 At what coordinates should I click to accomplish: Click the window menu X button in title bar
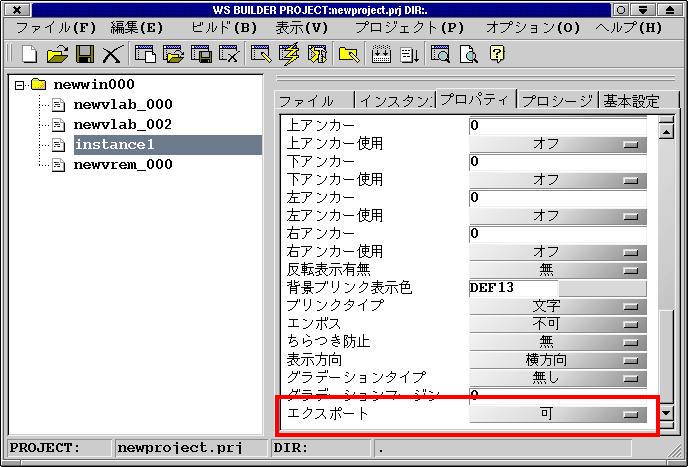[16, 10]
